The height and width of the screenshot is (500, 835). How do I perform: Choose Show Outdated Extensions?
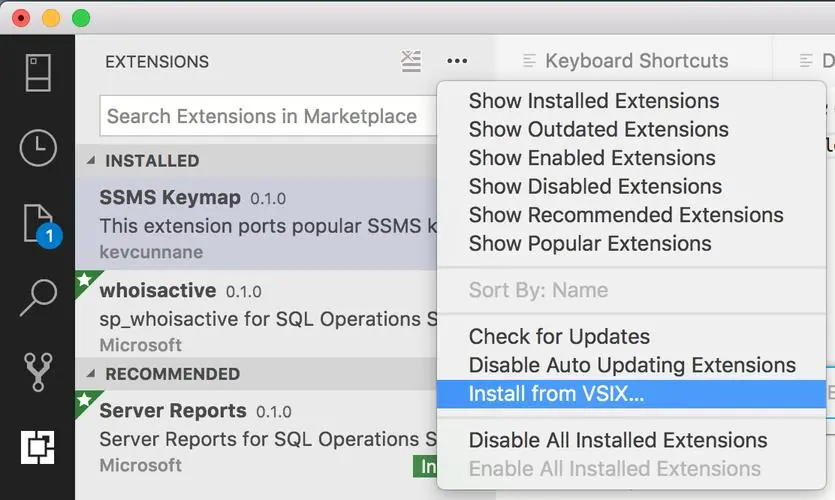[598, 129]
